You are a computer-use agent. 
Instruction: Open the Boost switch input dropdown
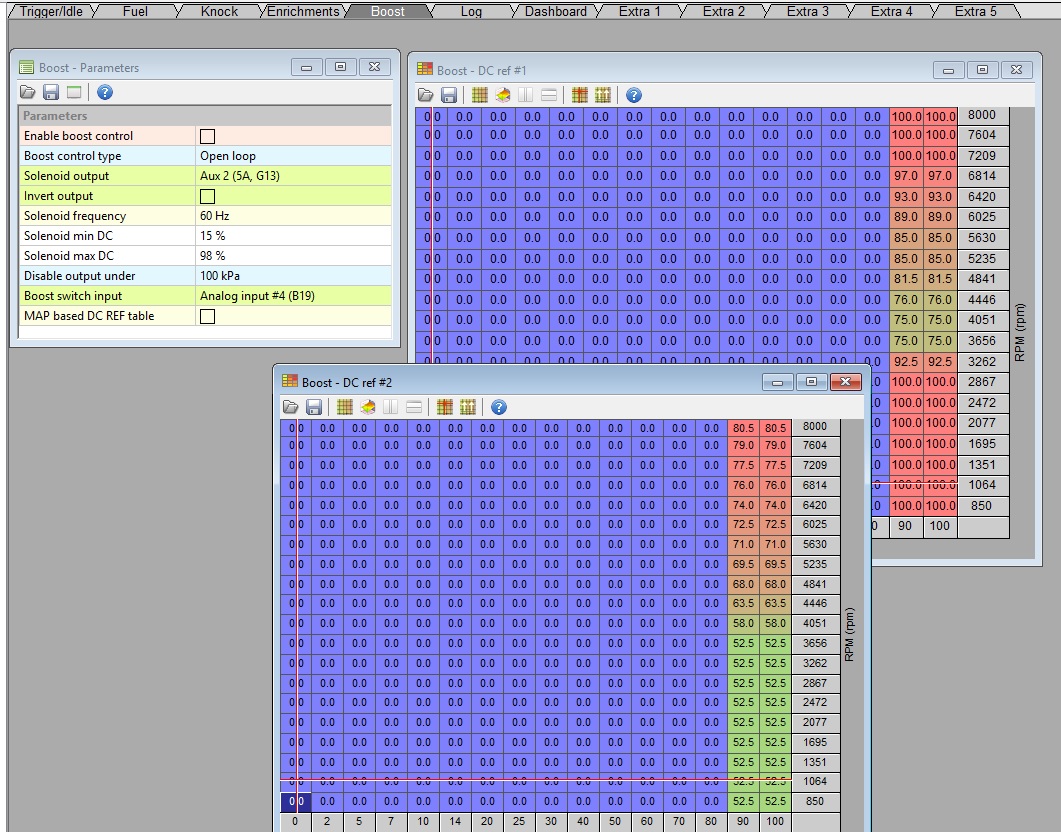(x=293, y=296)
